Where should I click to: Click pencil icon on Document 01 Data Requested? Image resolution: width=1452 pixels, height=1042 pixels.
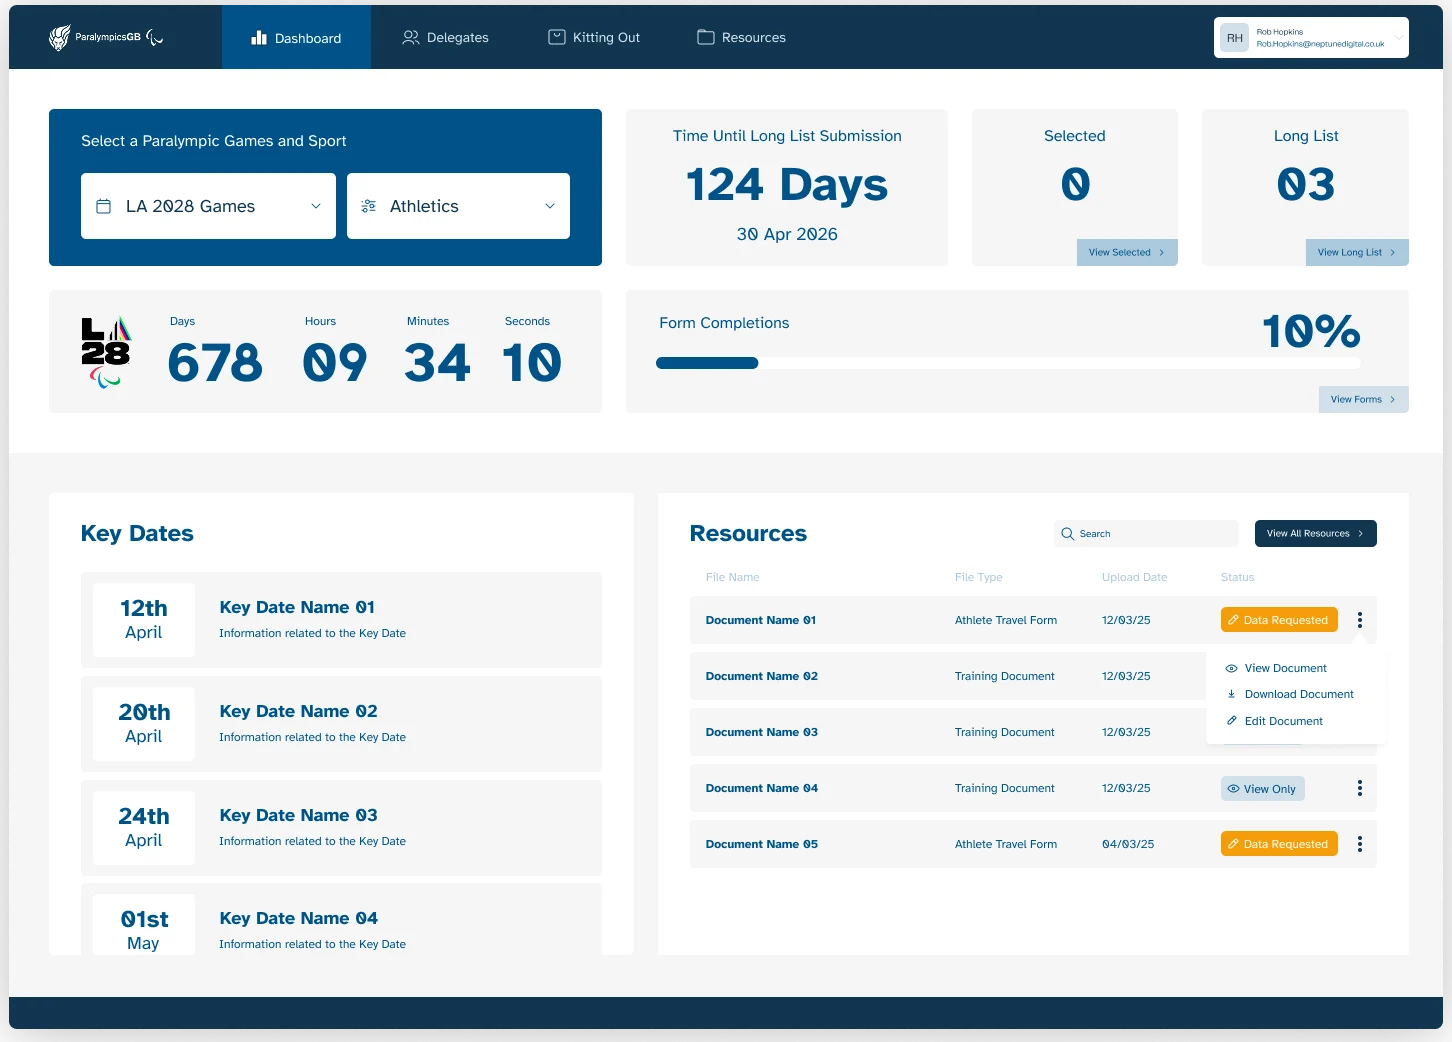click(x=1233, y=620)
